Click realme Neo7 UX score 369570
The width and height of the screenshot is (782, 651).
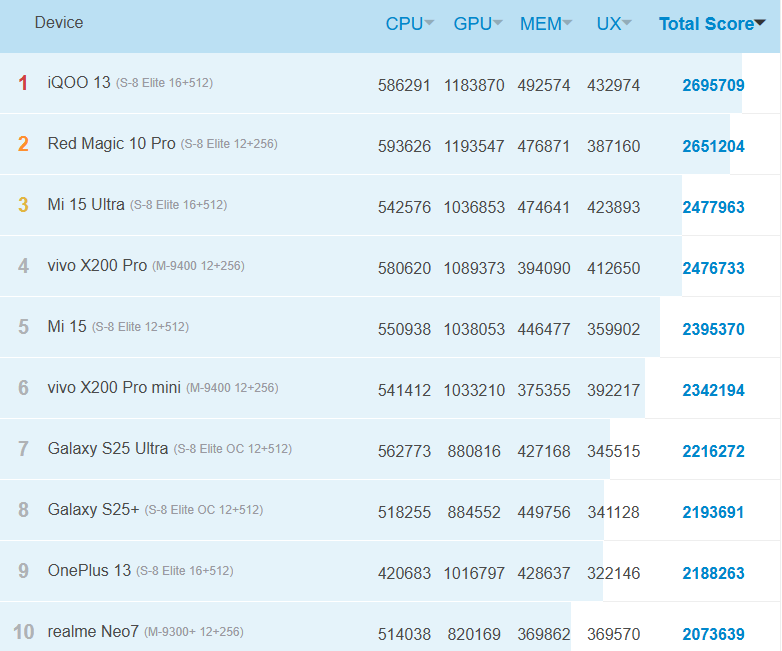(x=613, y=635)
